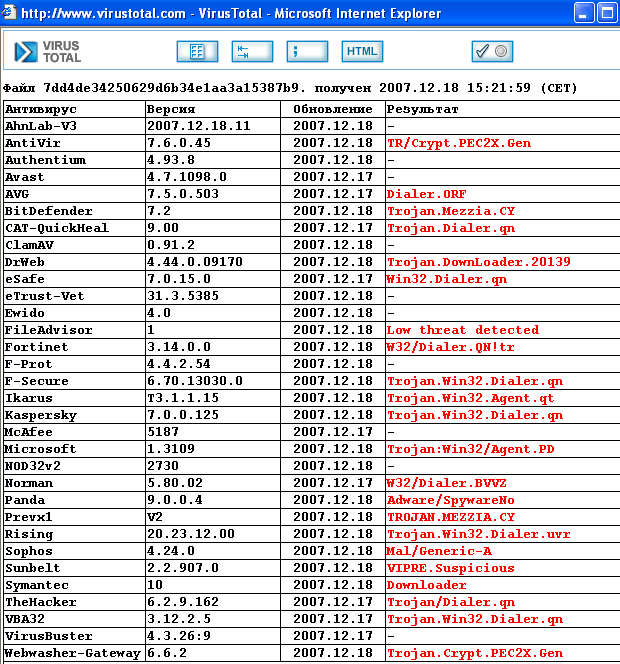The width and height of the screenshot is (620, 664).
Task: Click the Microsoft antivirus name
Action: (x=41, y=449)
